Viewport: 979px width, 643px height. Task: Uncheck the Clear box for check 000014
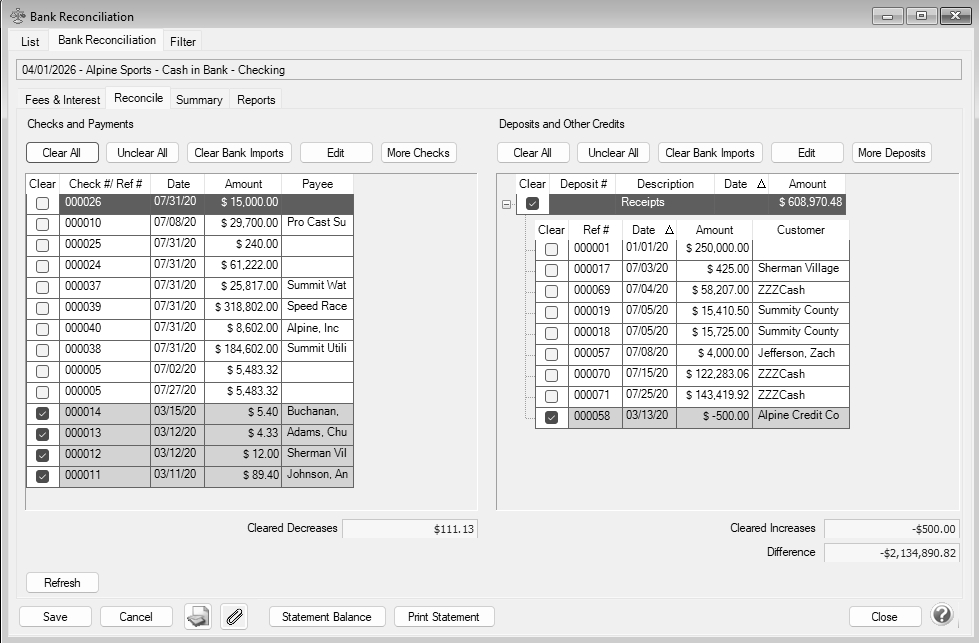point(42,414)
